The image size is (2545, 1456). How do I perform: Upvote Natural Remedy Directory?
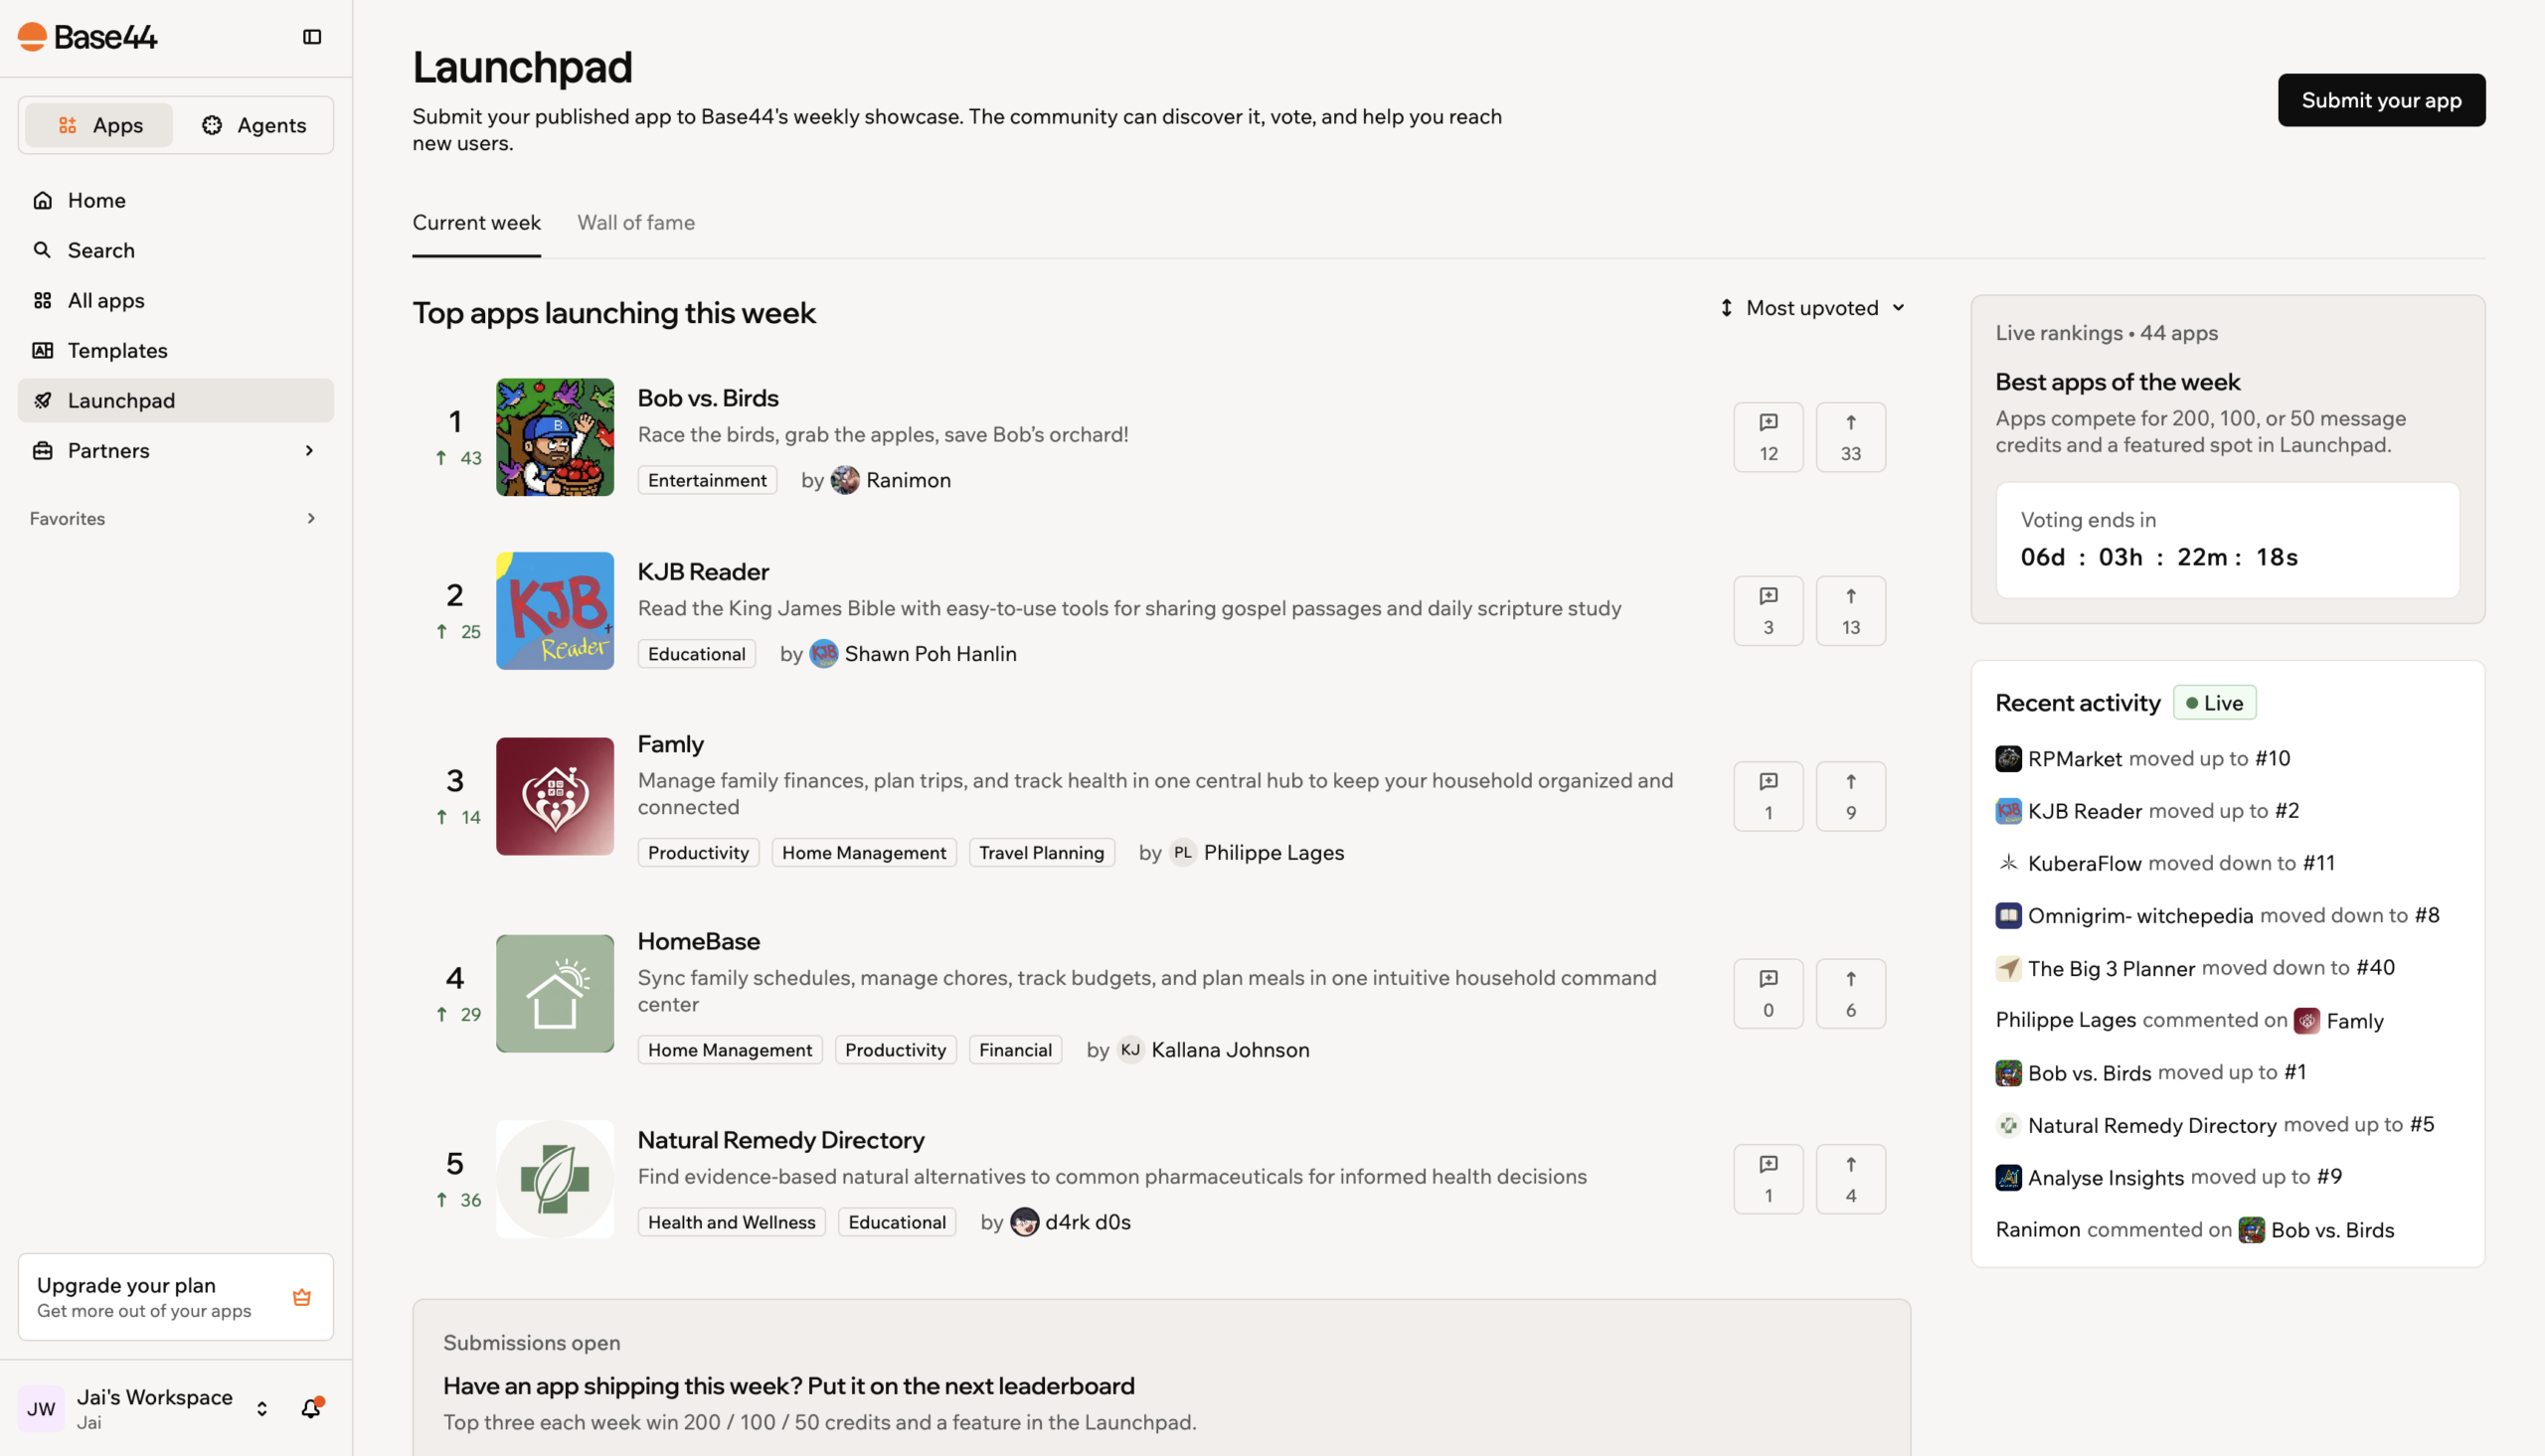click(1851, 1179)
